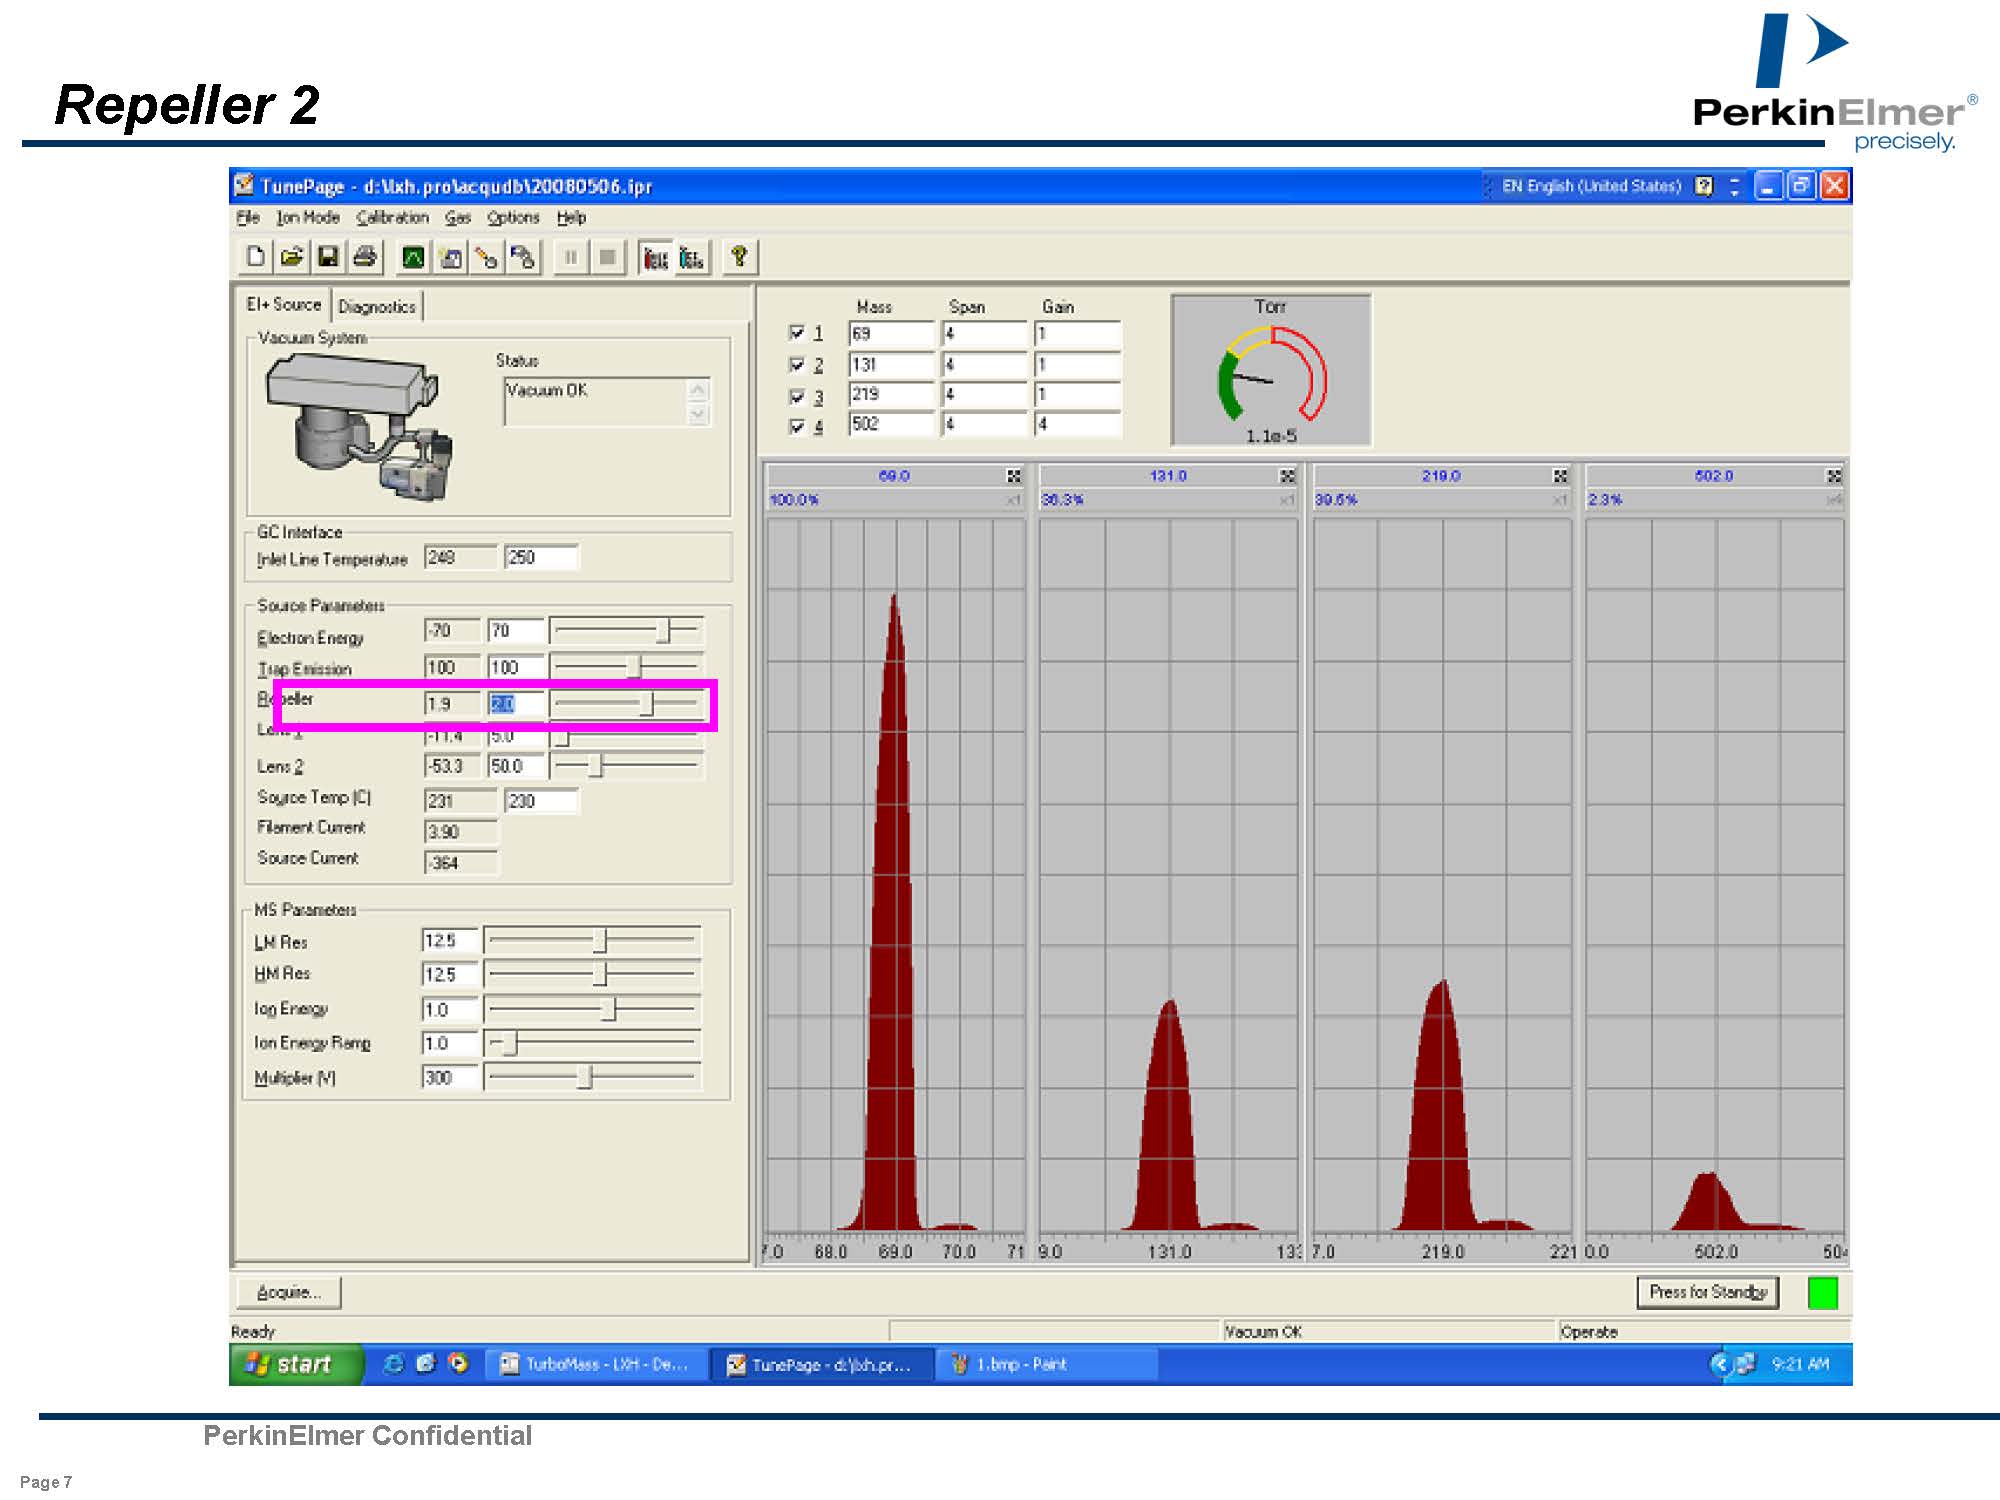
Task: Launch Internet Explorer from quick launch
Action: [x=393, y=1364]
